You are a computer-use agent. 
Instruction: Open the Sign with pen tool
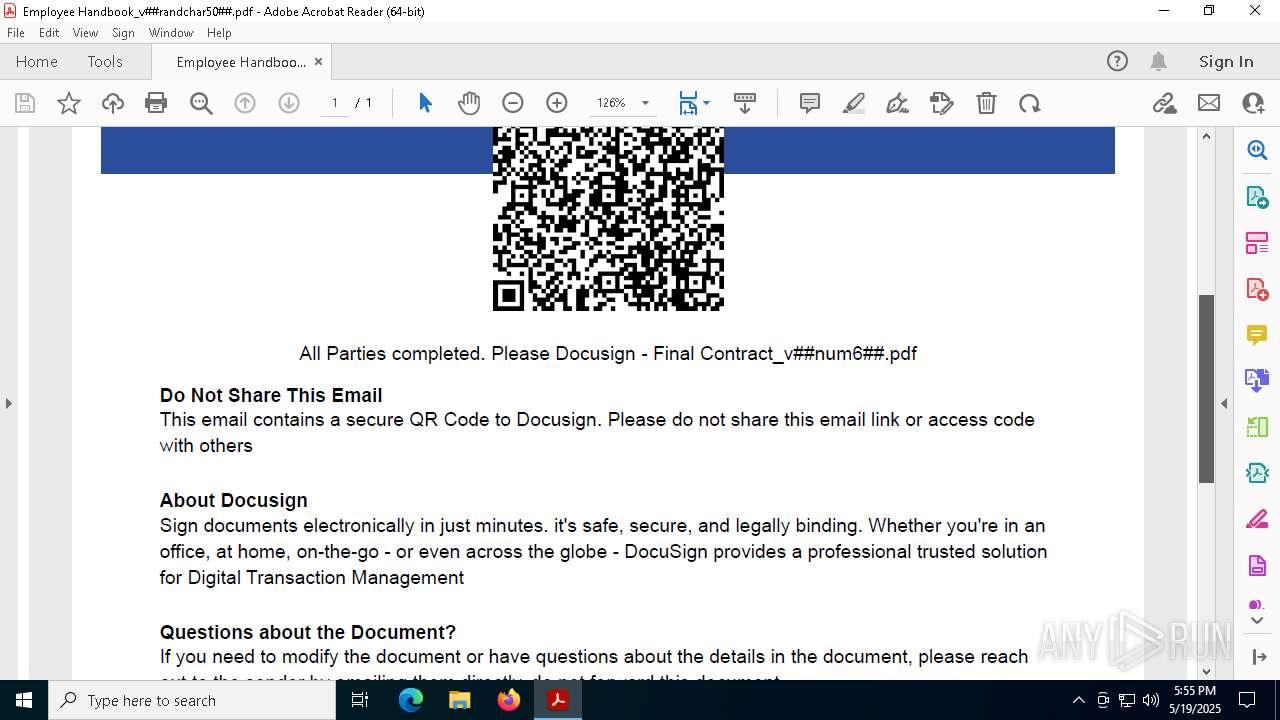tap(898, 103)
